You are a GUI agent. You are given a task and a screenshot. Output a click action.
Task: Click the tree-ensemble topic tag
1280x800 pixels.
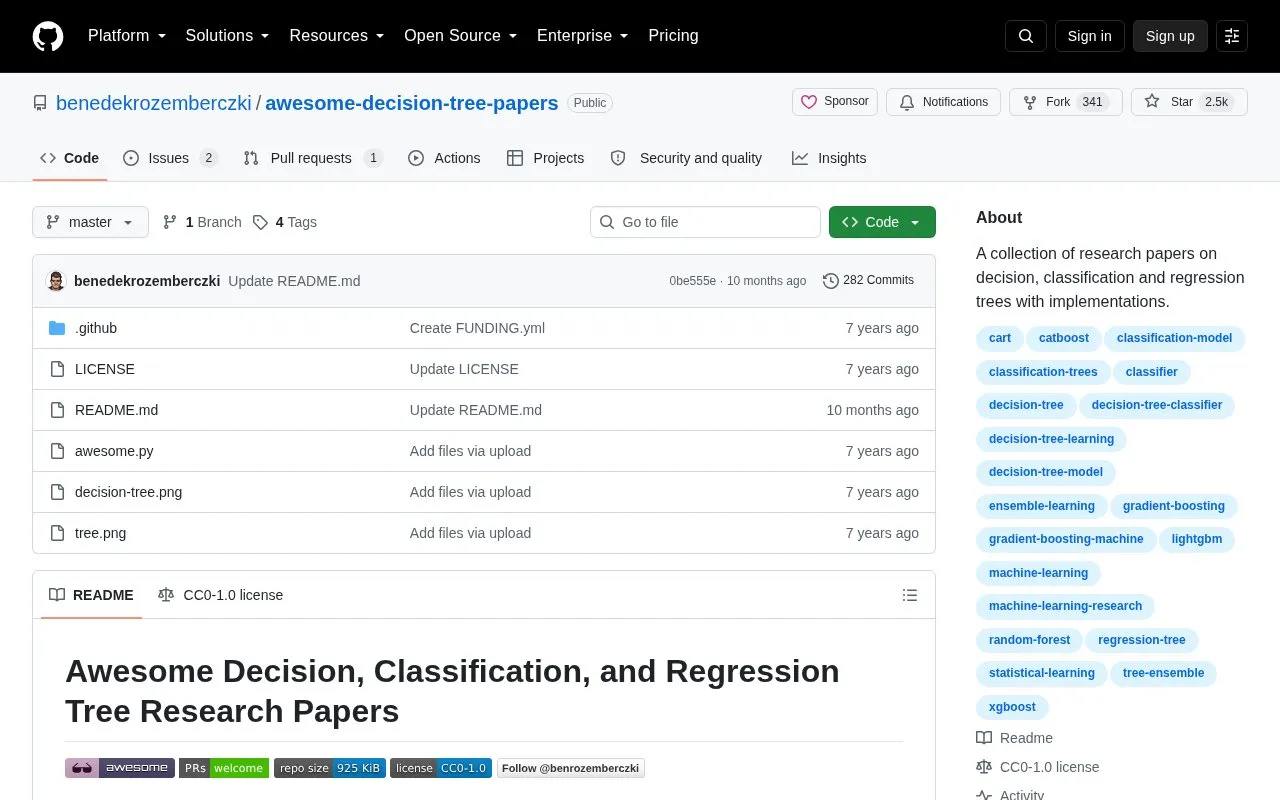pyautogui.click(x=1163, y=673)
